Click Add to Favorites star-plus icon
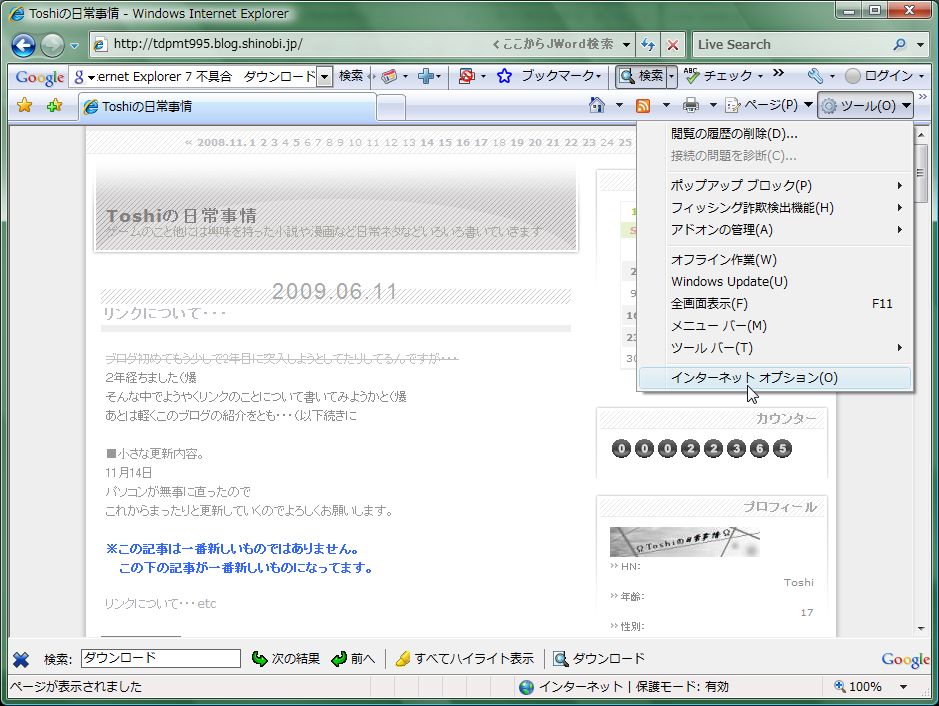The height and width of the screenshot is (706, 939). point(54,106)
